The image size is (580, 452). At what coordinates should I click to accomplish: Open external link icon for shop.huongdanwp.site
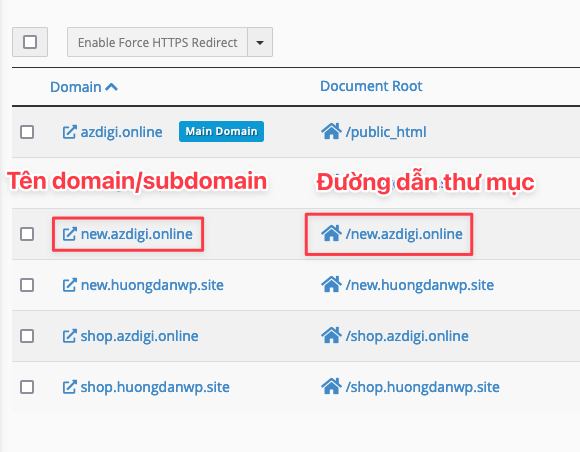tap(69, 387)
